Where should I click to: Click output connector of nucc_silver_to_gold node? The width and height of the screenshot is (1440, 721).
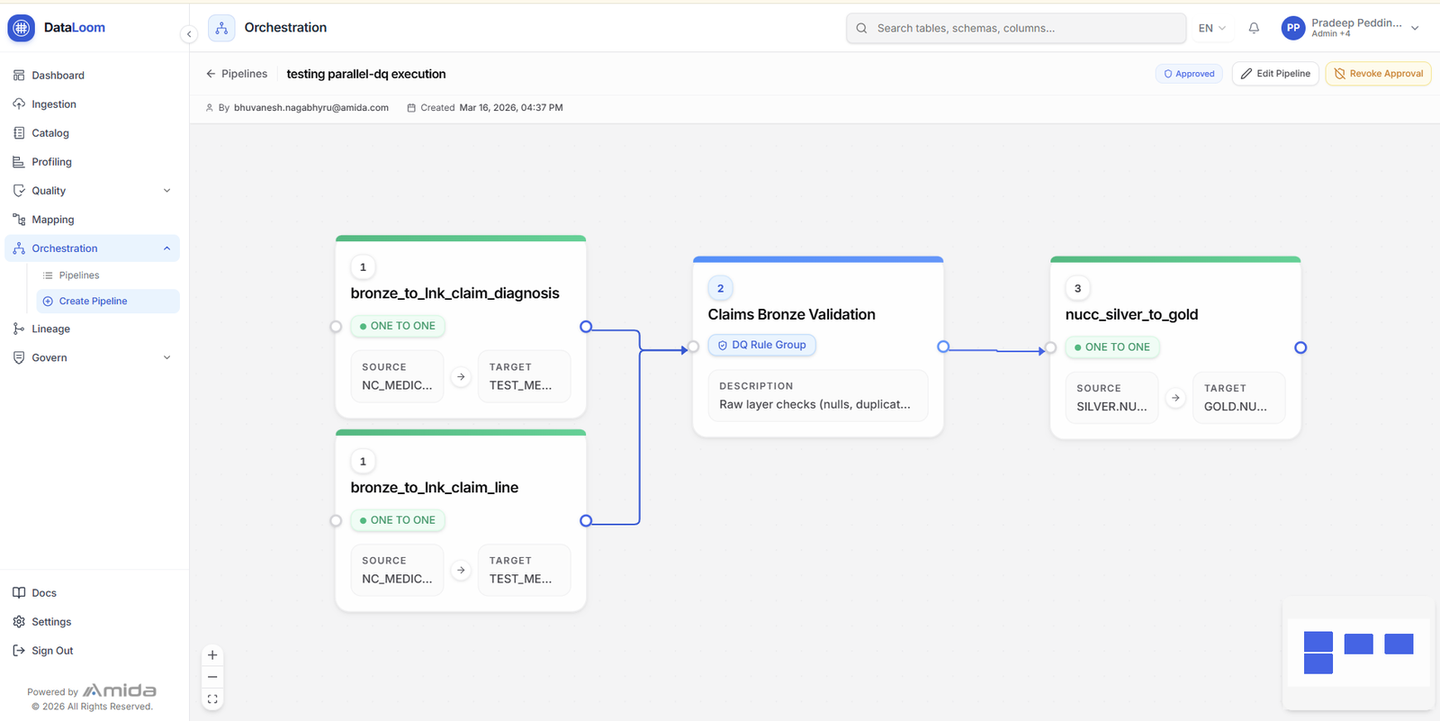(x=1300, y=348)
